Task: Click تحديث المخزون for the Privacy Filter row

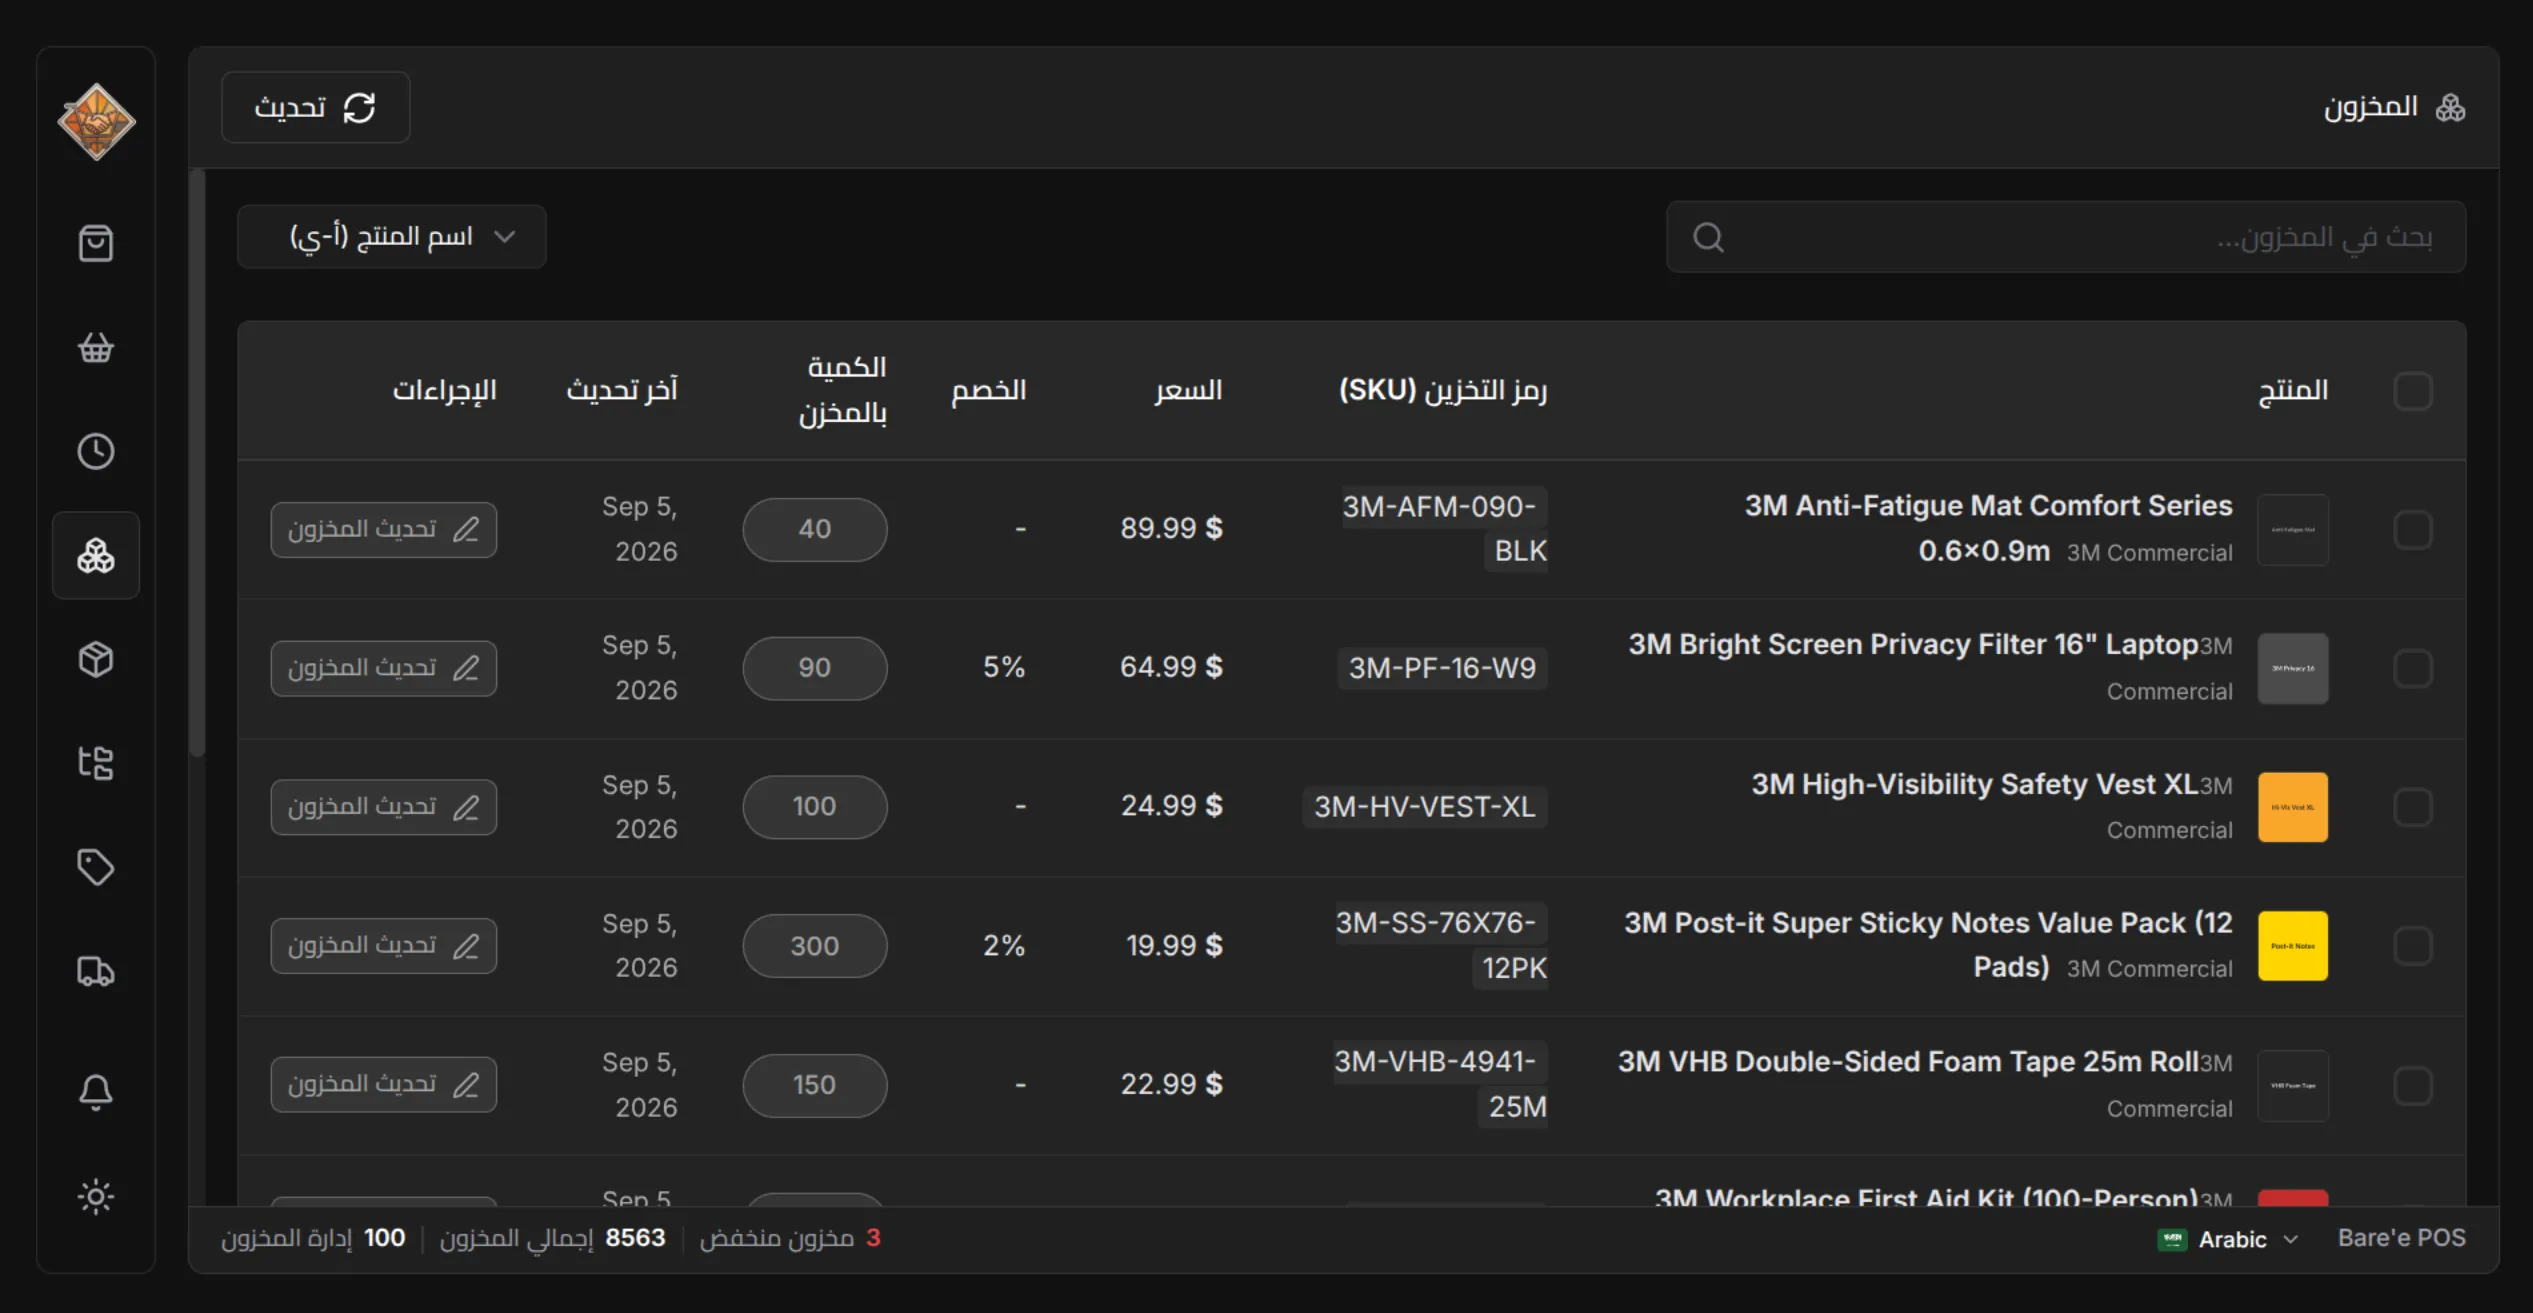Action: click(x=384, y=668)
